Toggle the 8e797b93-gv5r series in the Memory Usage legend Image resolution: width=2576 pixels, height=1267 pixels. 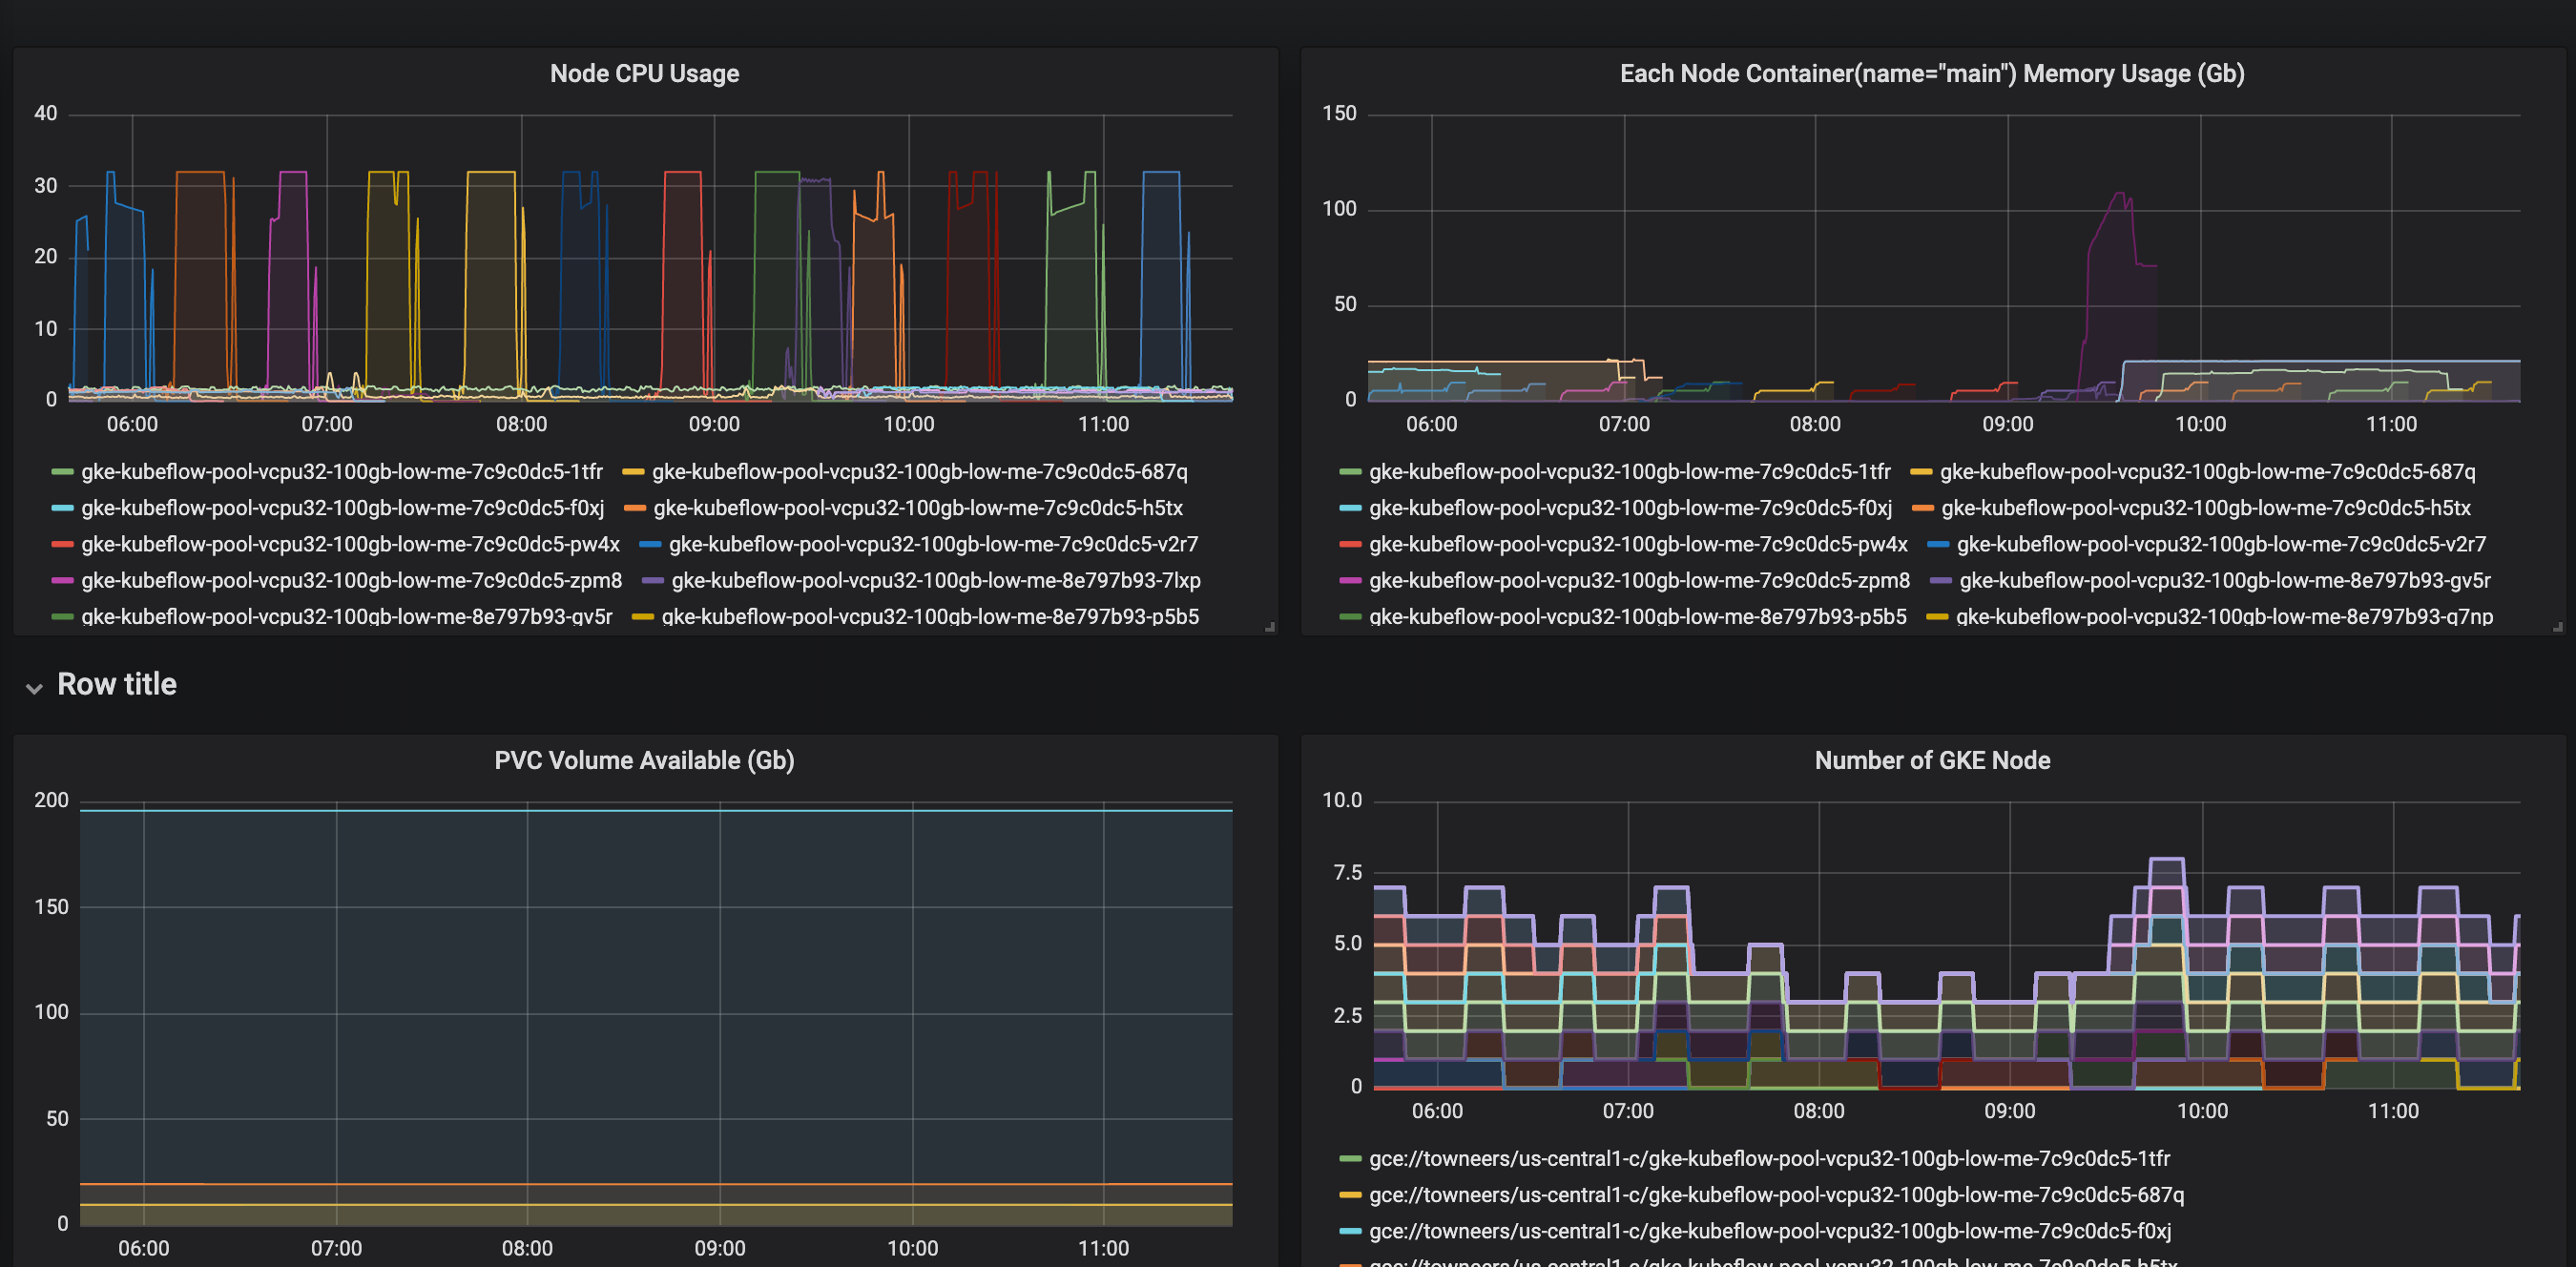[2224, 581]
